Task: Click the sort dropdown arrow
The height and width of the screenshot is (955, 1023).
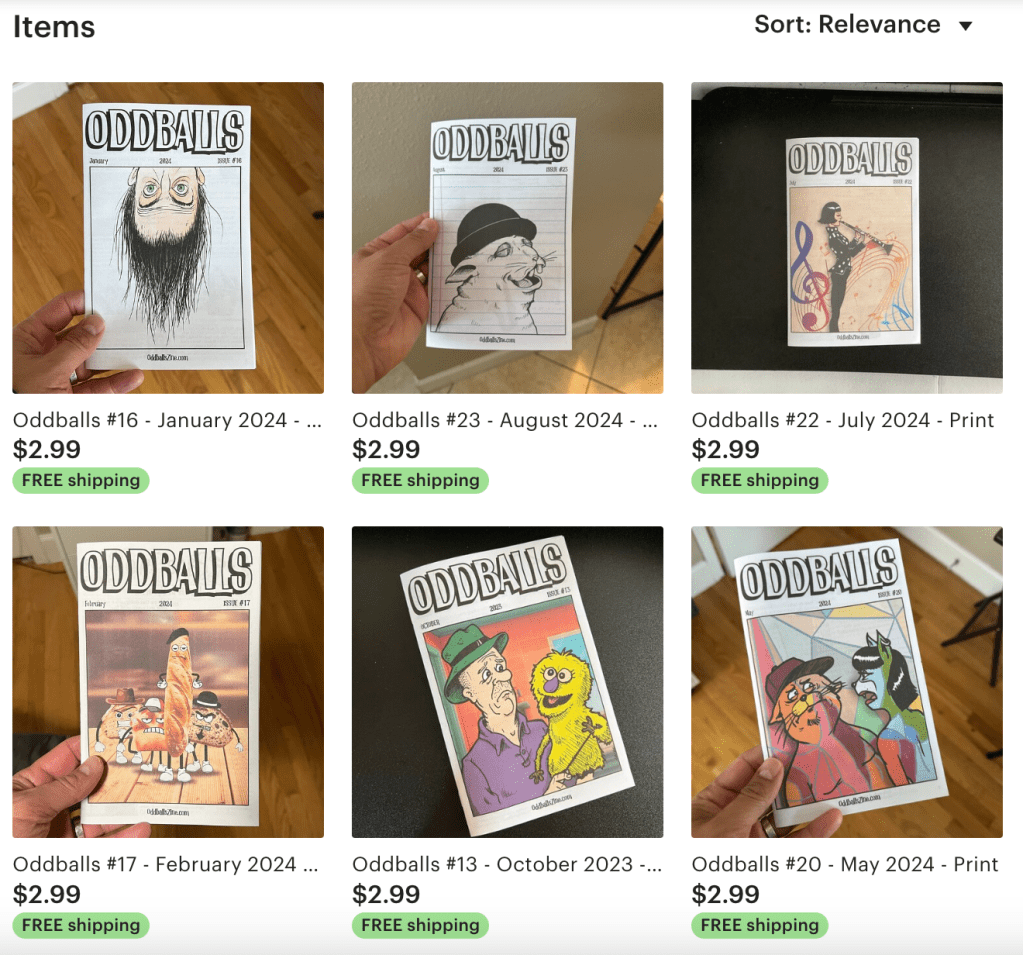Action: click(x=966, y=26)
